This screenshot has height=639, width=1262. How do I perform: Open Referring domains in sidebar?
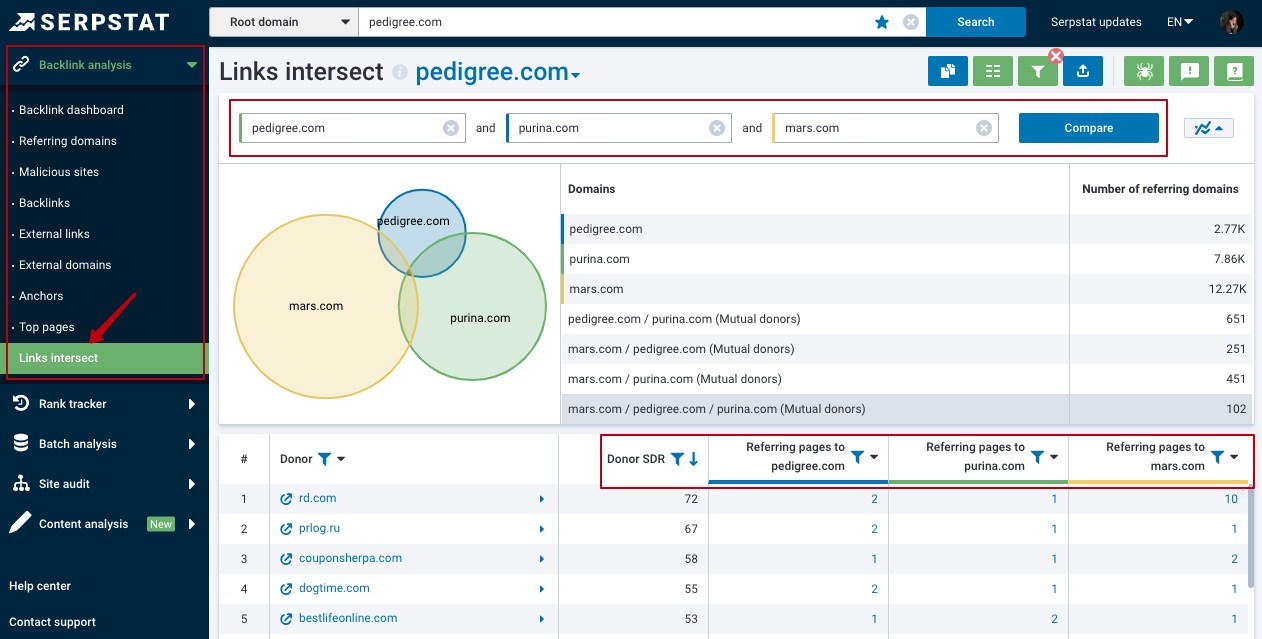68,141
